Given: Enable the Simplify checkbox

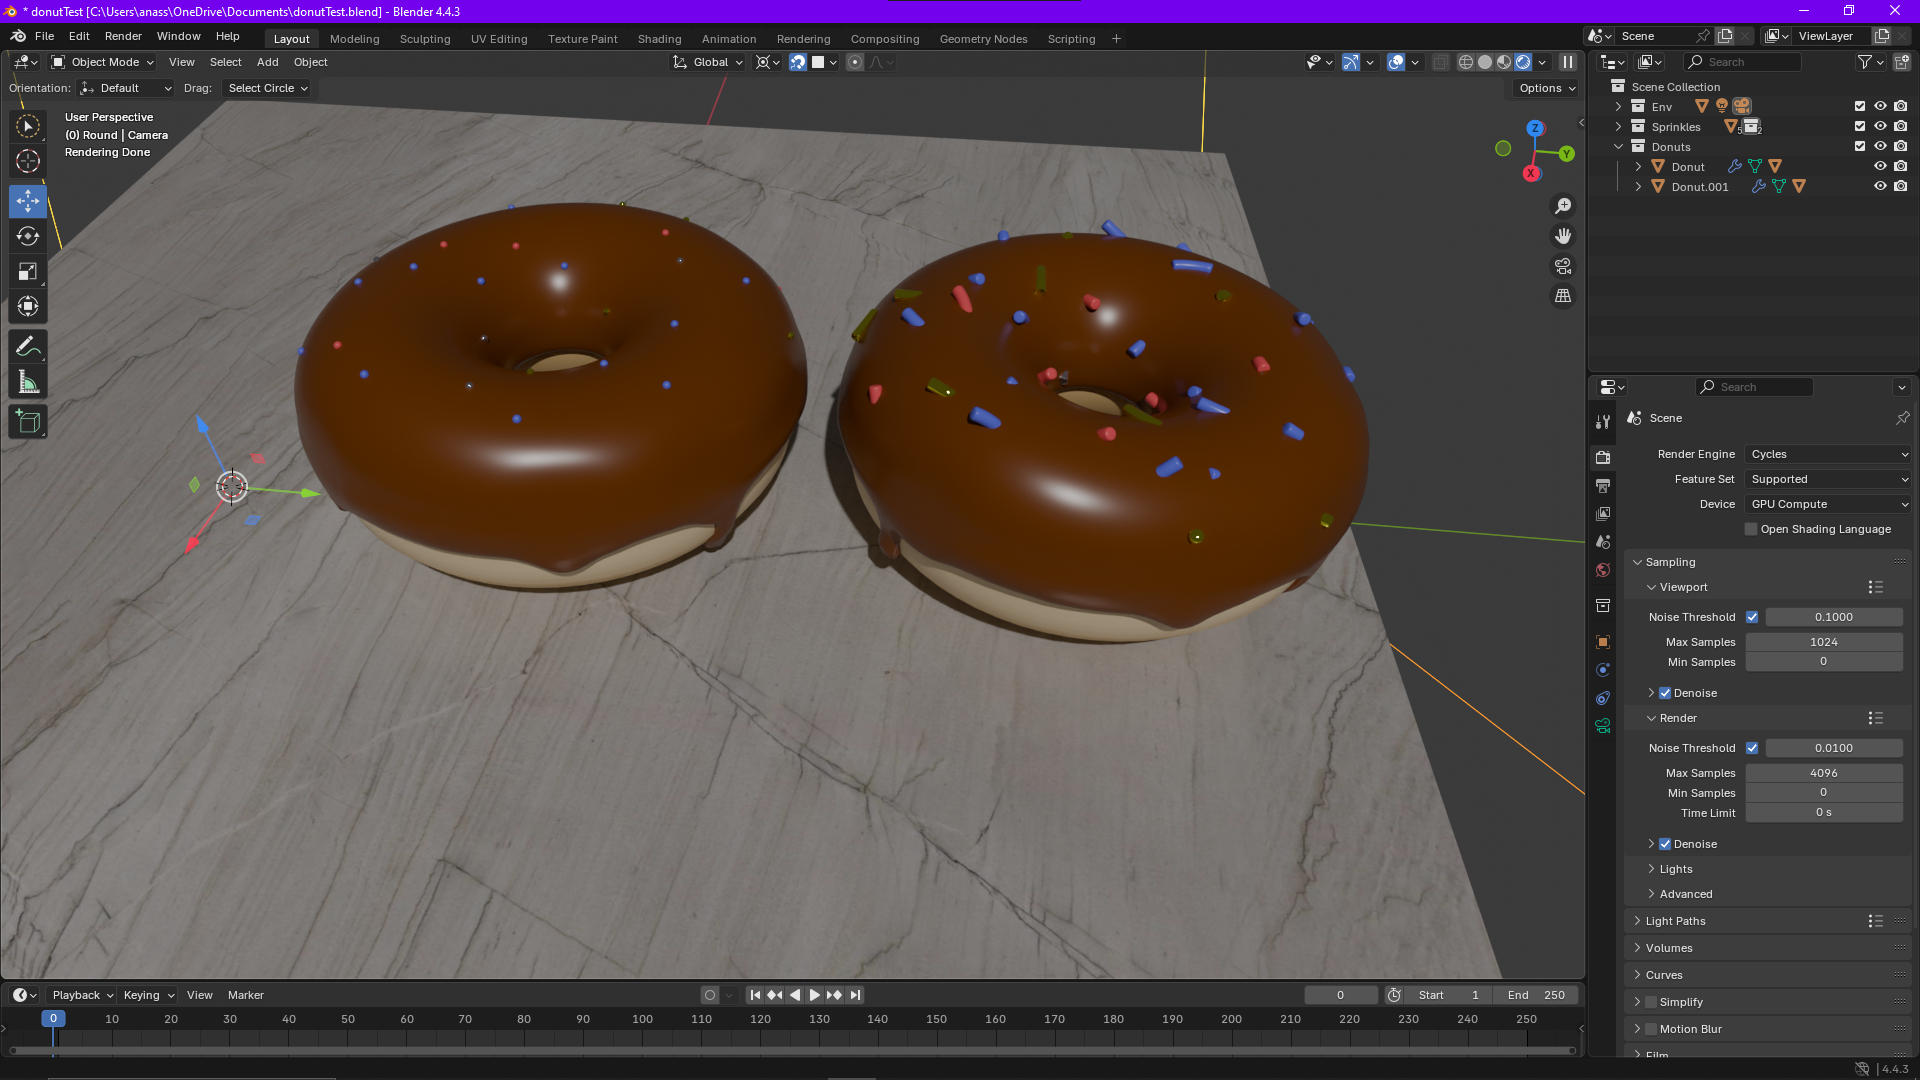Looking at the screenshot, I should pyautogui.click(x=1651, y=1002).
